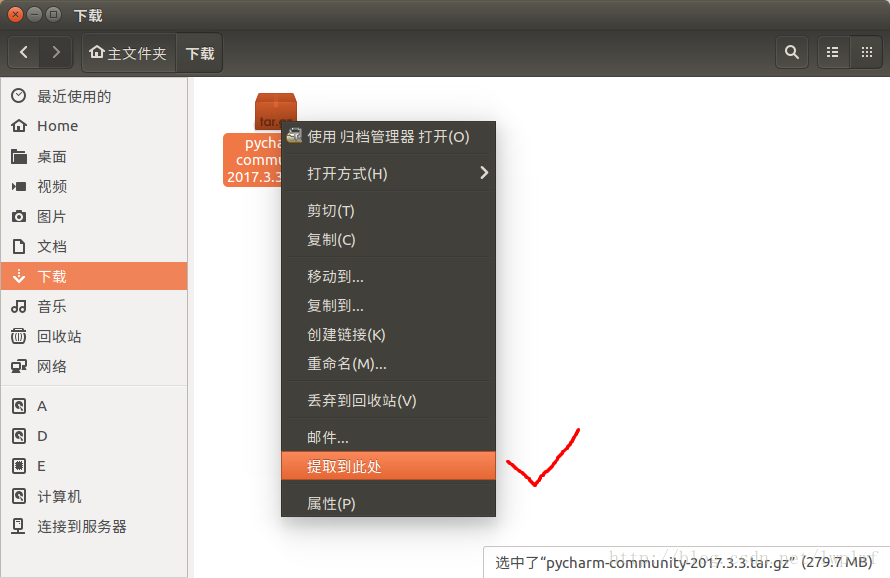Switch to list view icon
The height and width of the screenshot is (578, 890).
pyautogui.click(x=833, y=53)
